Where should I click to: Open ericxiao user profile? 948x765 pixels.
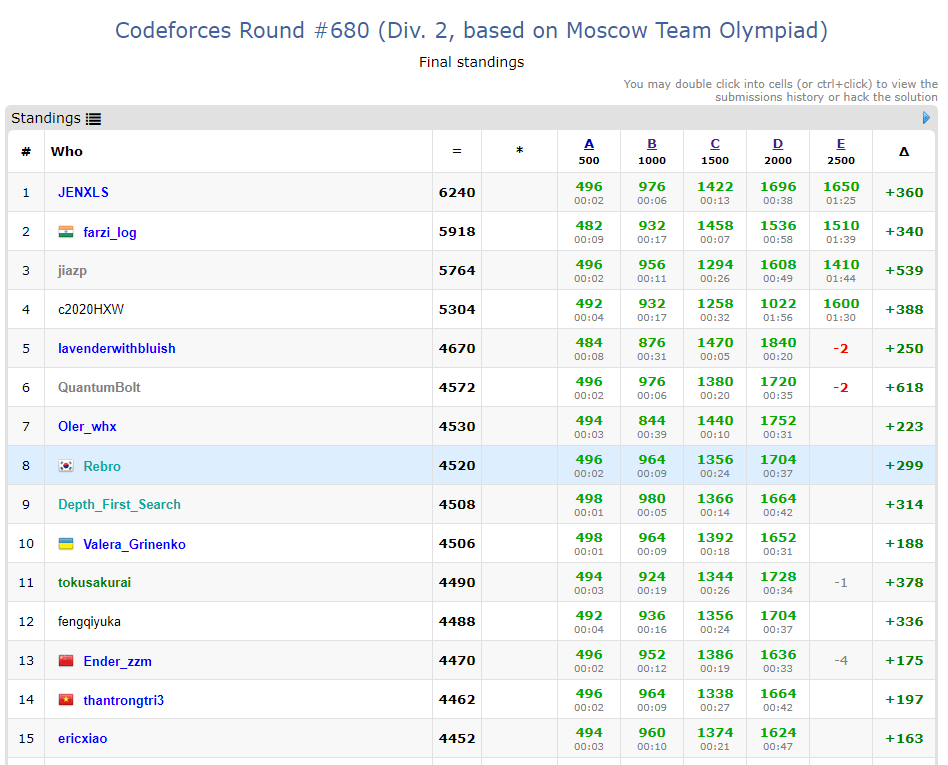click(x=82, y=738)
